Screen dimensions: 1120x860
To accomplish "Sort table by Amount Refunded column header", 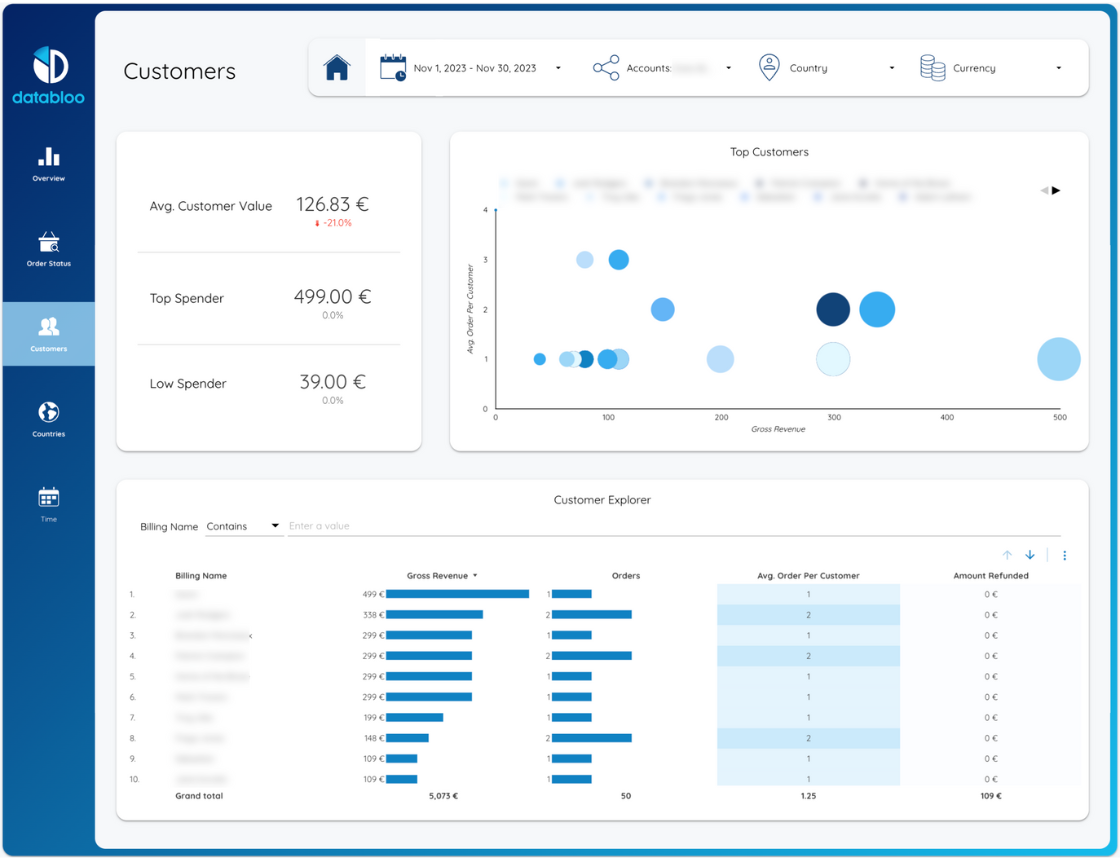I will tap(990, 576).
